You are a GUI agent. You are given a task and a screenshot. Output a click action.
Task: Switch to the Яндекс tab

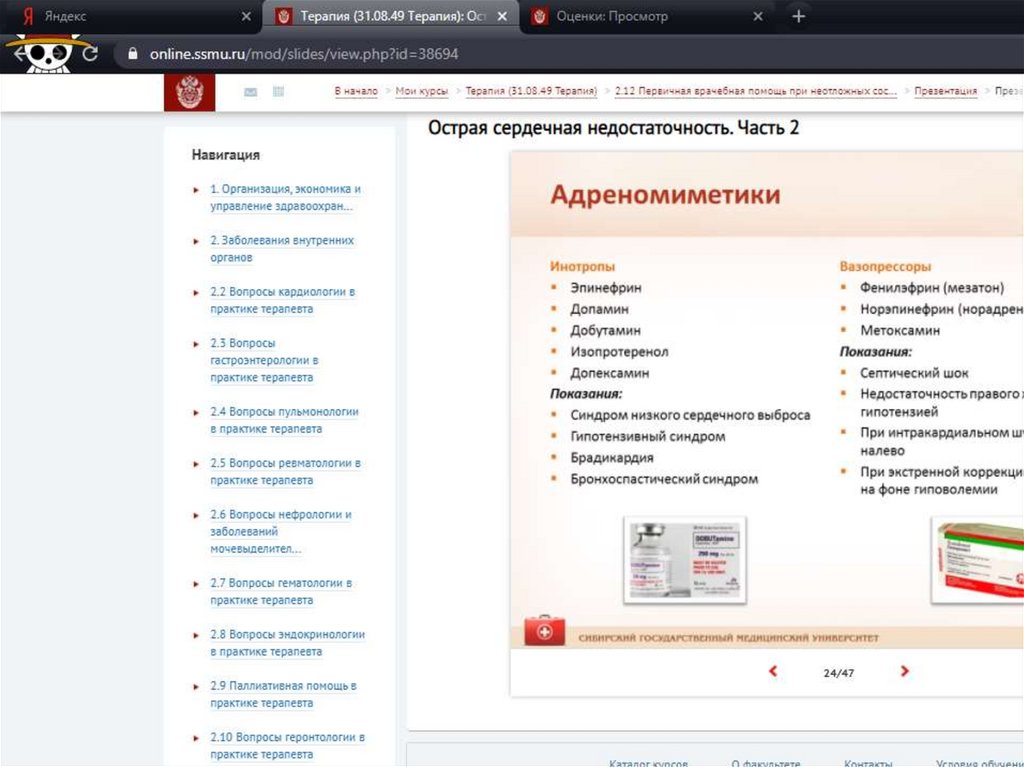point(131,16)
